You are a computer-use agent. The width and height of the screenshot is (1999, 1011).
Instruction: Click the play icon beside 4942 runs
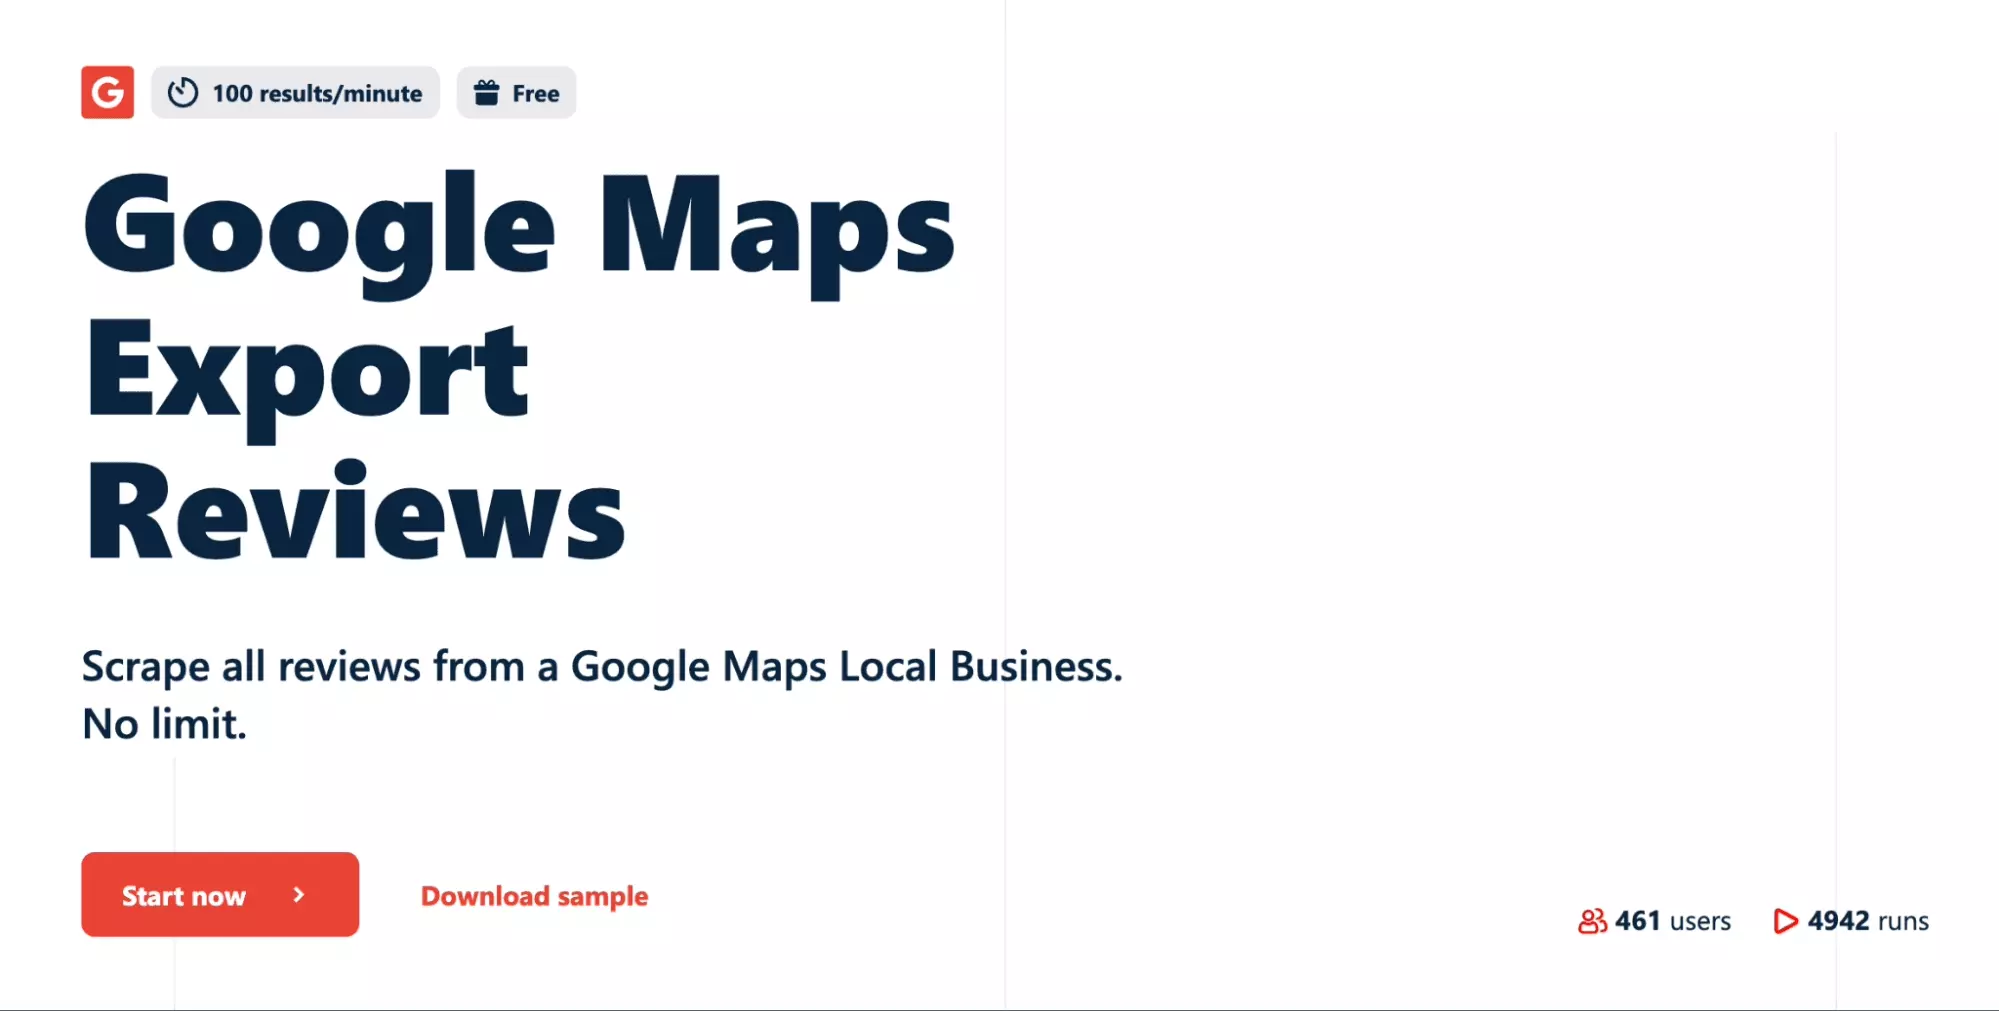click(x=1785, y=920)
